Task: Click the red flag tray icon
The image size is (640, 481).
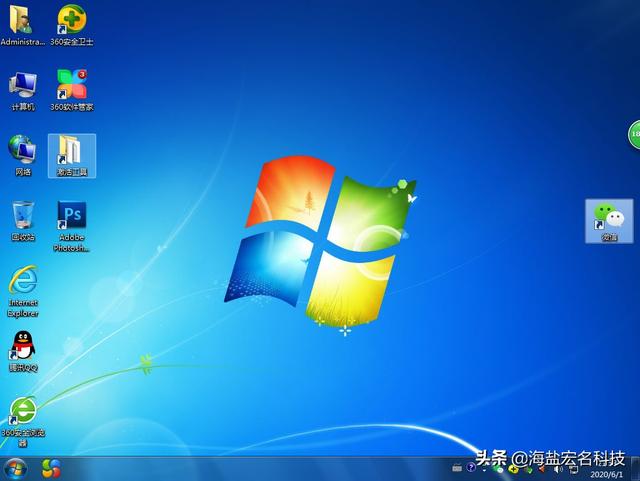Action: [542, 470]
